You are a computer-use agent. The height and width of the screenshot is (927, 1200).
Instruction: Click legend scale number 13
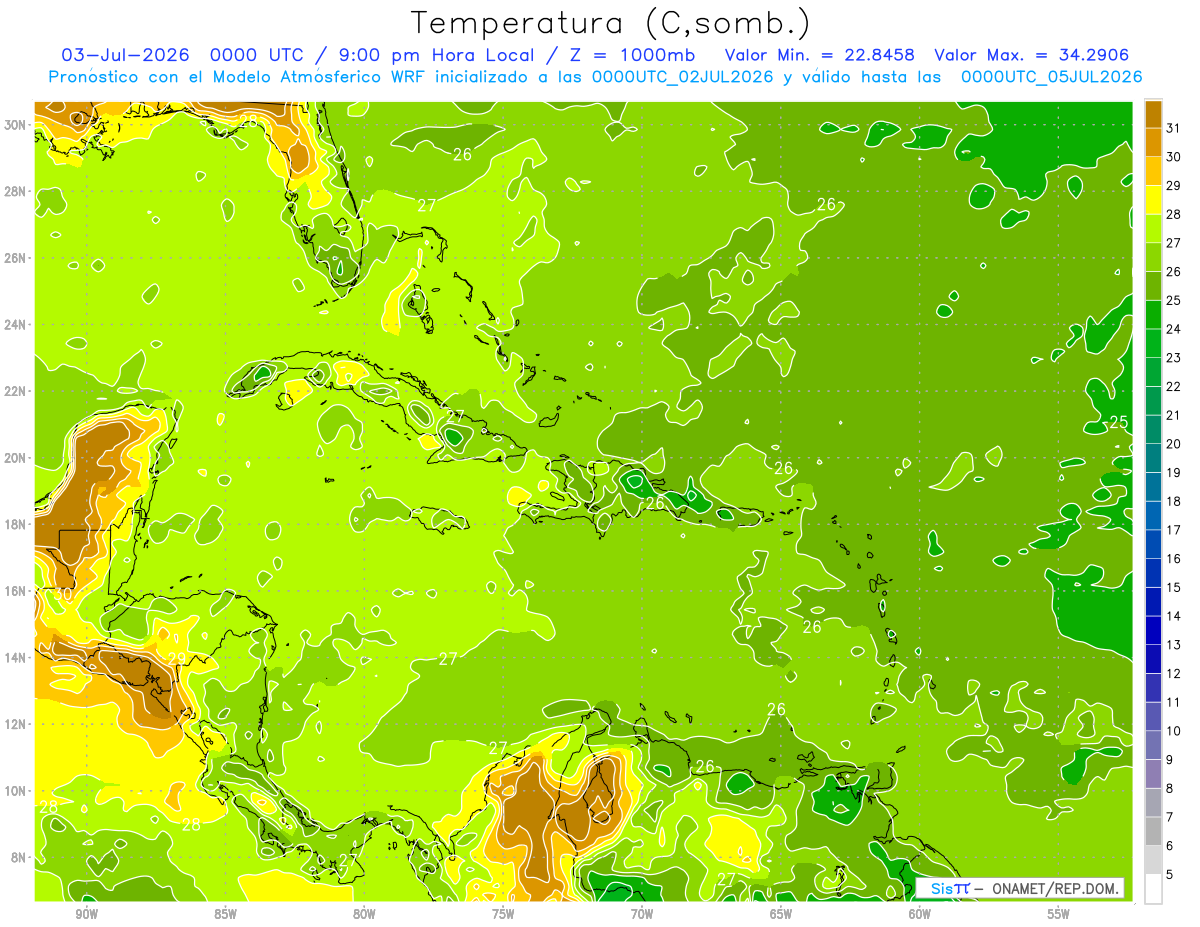(x=1174, y=644)
